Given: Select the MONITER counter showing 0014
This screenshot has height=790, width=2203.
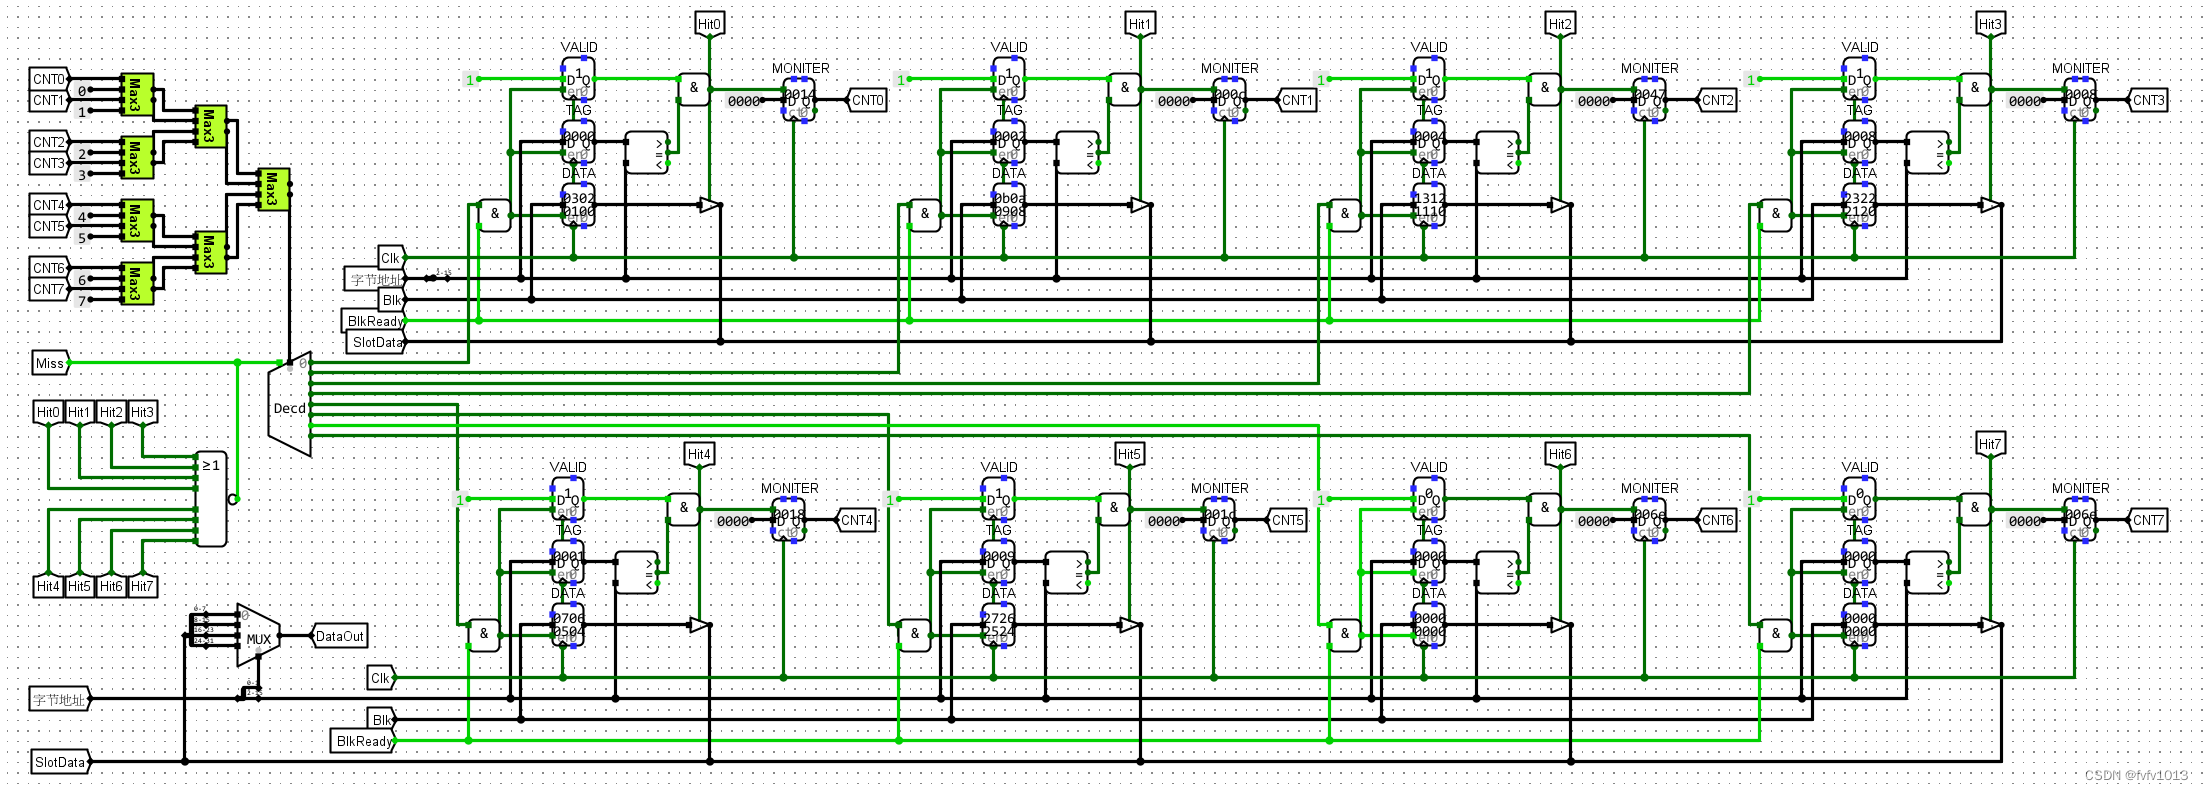Looking at the screenshot, I should 799,100.
